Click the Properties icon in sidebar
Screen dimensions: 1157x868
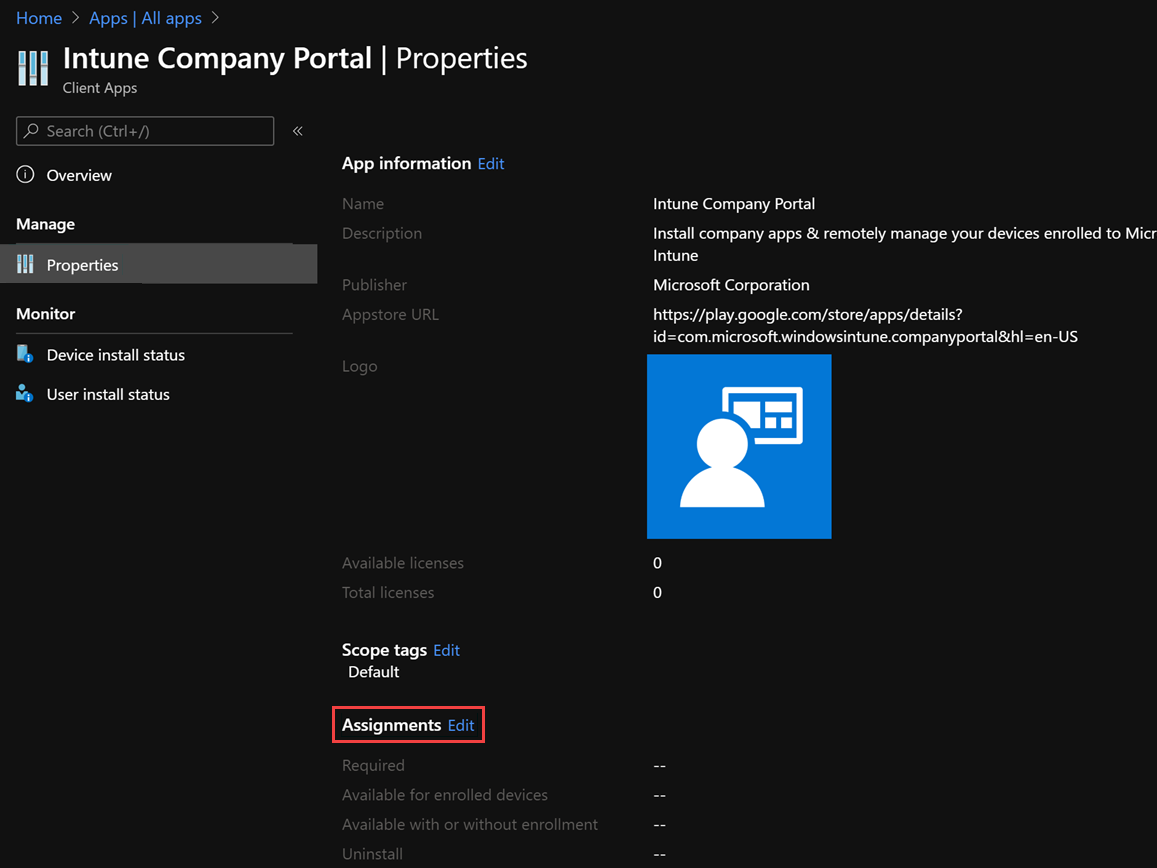[x=25, y=264]
